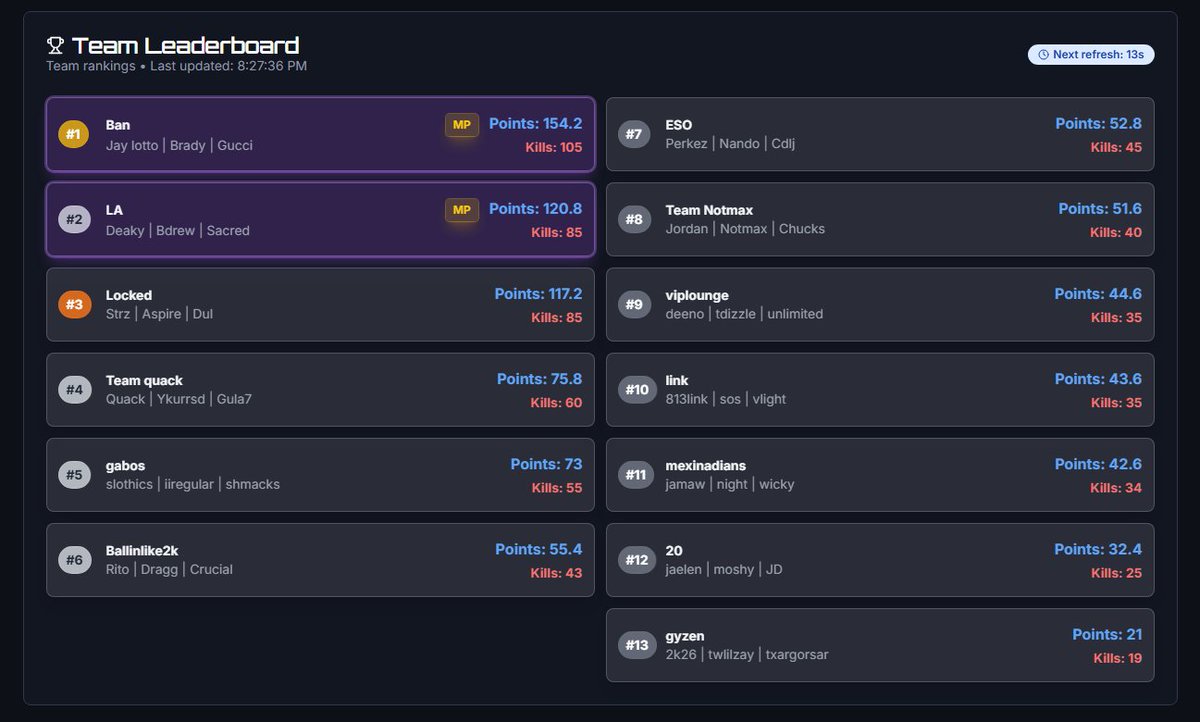Select team name LA
1200x722 pixels.
tap(114, 210)
